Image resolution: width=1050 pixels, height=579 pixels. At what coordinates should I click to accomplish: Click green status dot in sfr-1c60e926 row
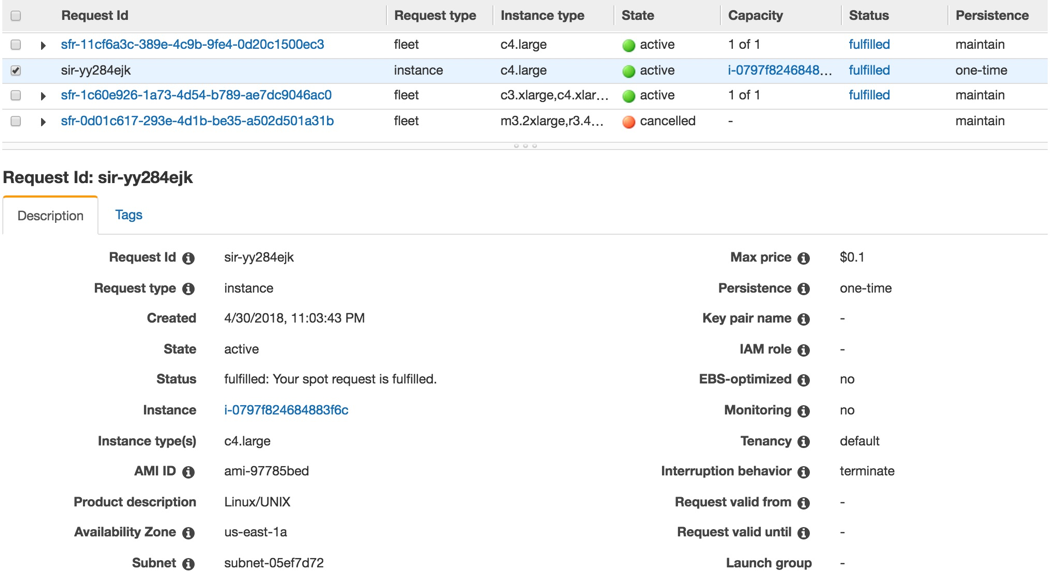pyautogui.click(x=628, y=96)
